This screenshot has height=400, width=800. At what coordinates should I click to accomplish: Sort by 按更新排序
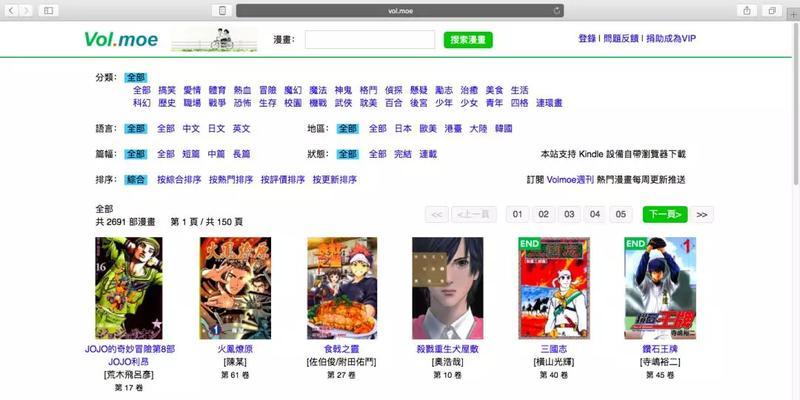coord(335,180)
